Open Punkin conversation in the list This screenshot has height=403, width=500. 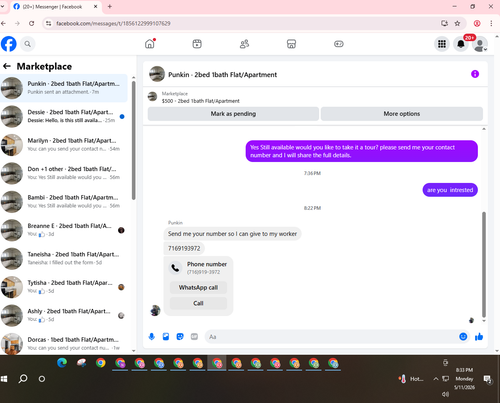[64, 88]
